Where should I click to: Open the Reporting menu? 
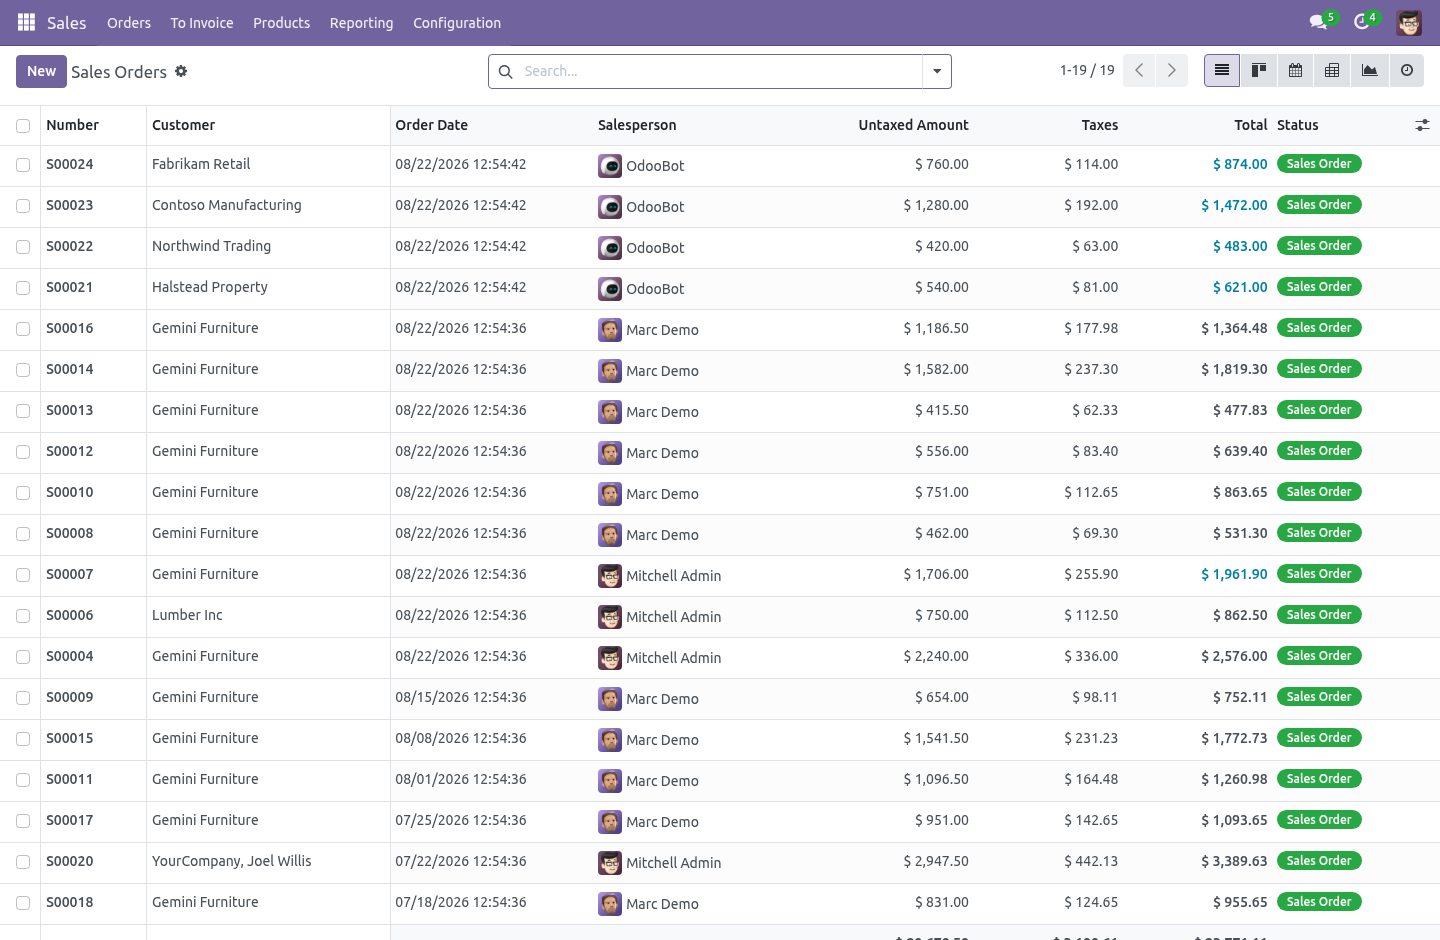[362, 22]
